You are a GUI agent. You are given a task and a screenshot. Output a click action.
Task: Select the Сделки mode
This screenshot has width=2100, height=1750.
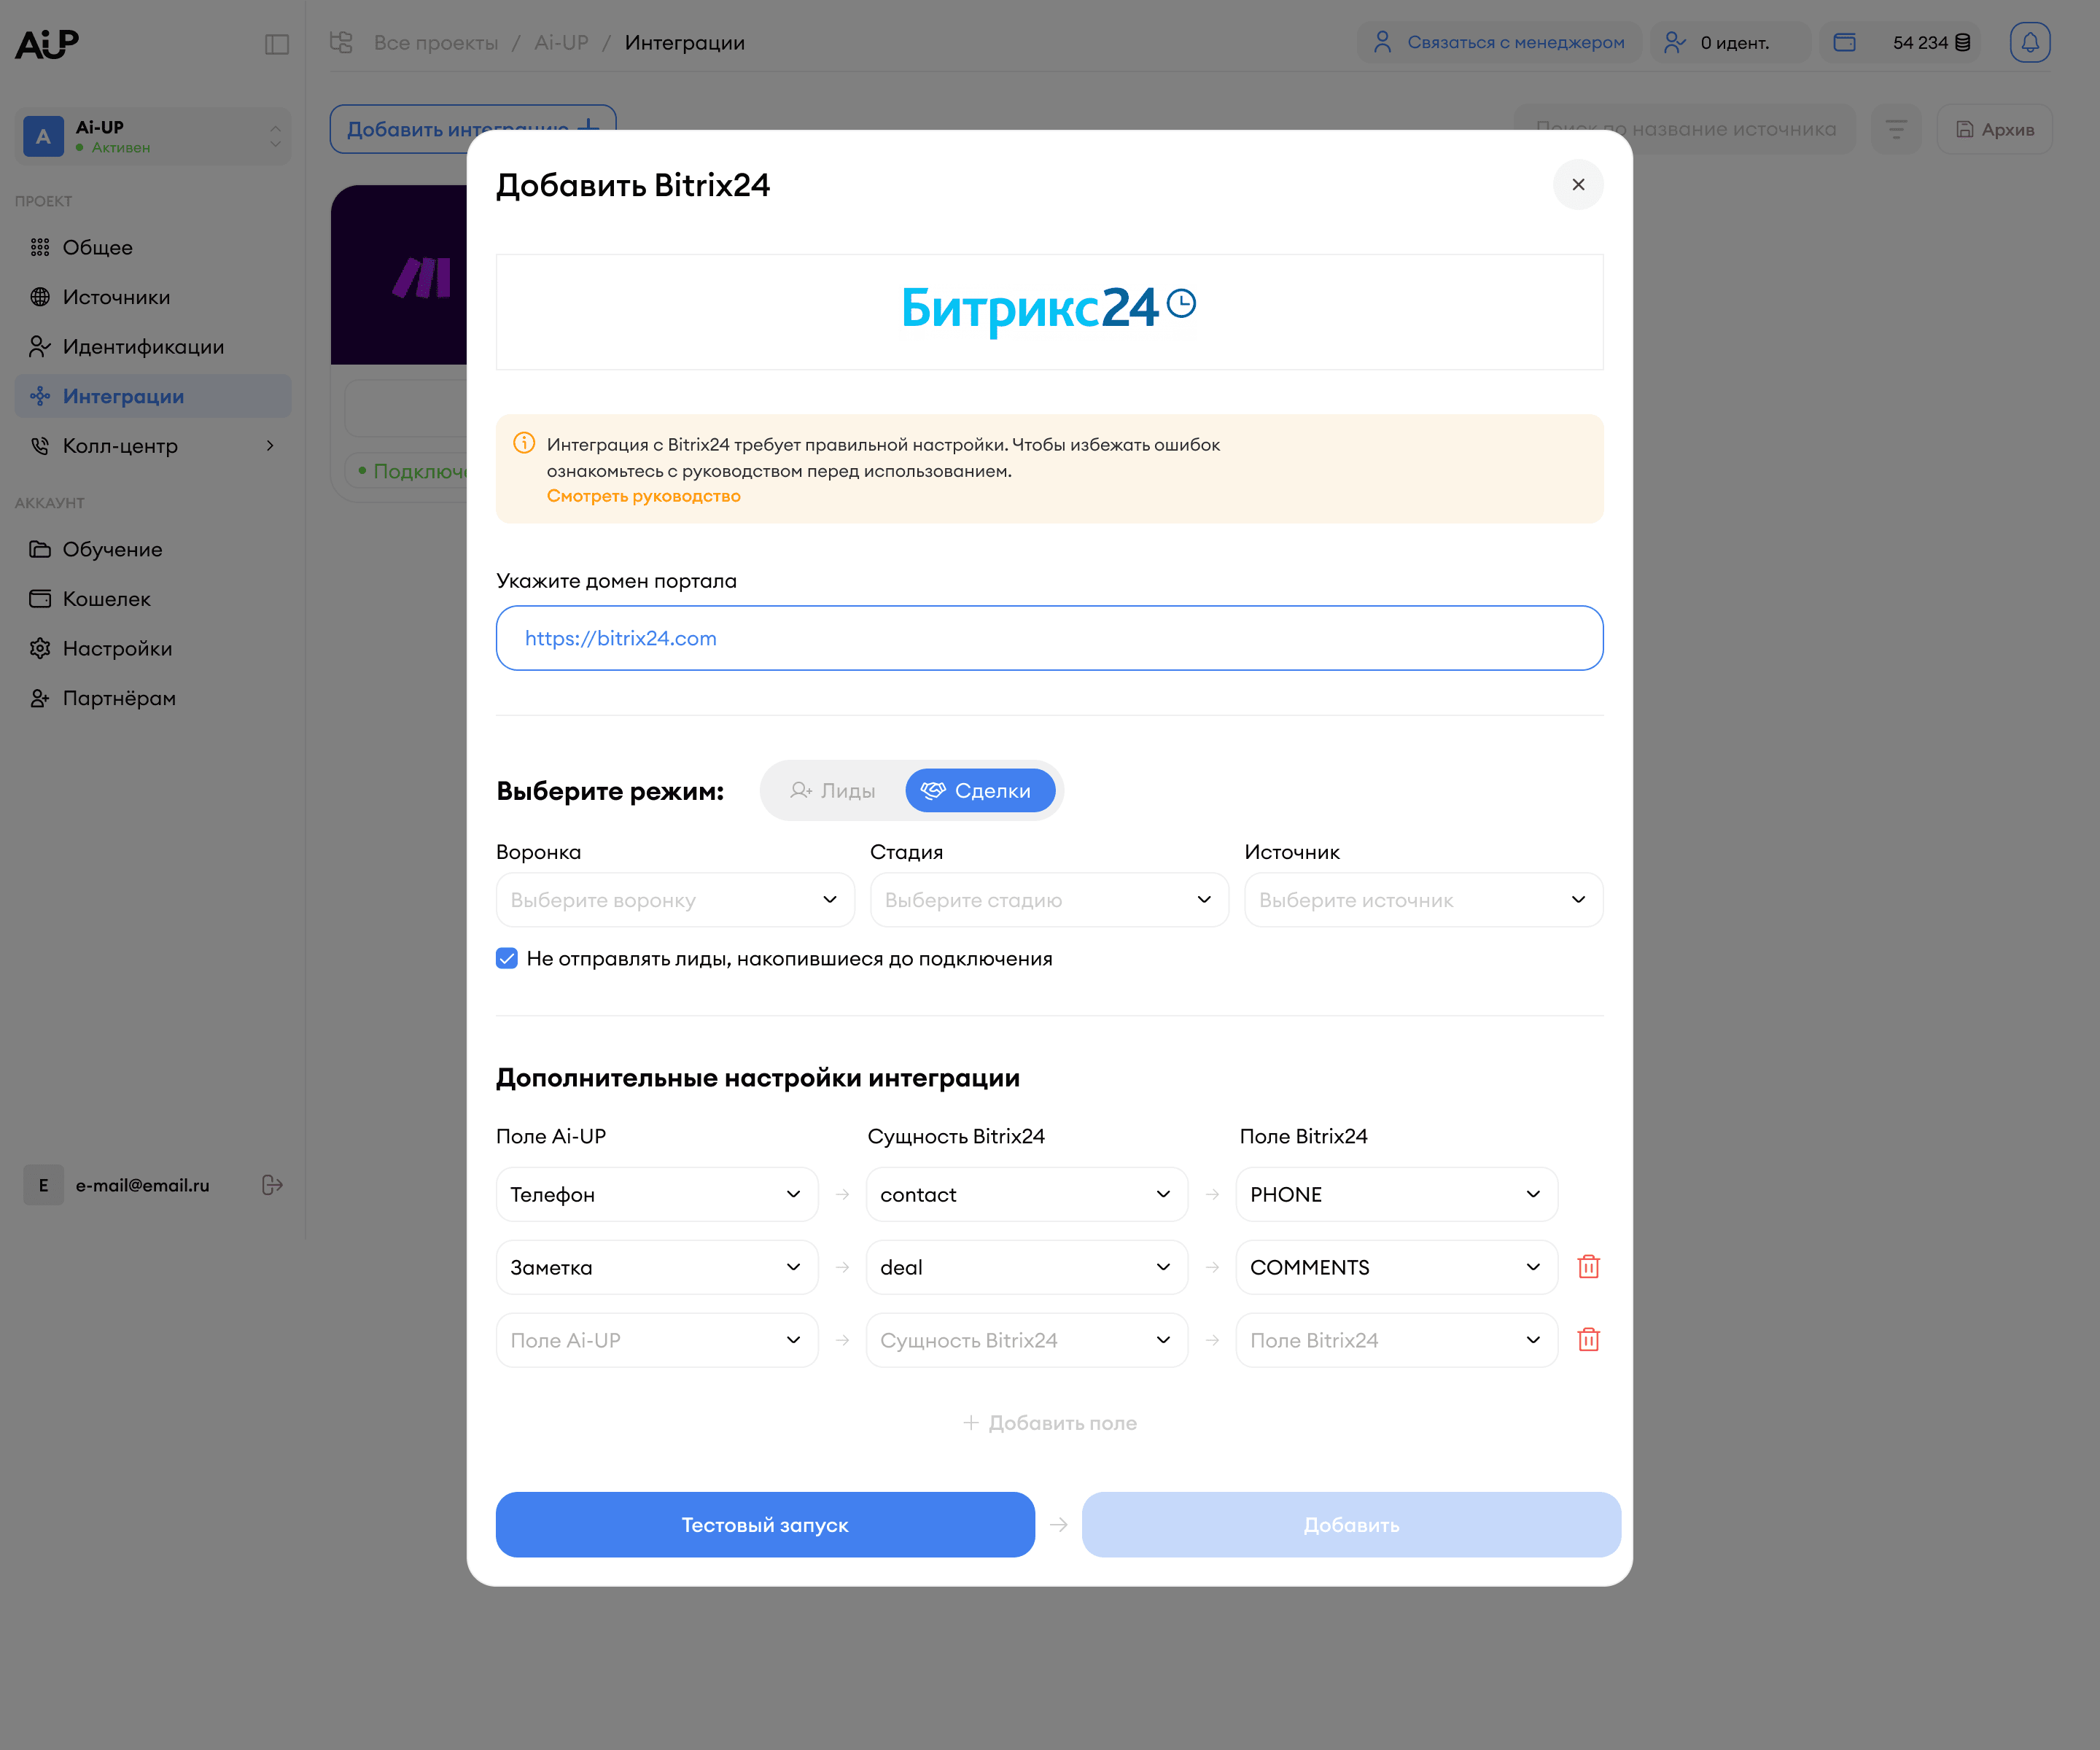coord(980,791)
